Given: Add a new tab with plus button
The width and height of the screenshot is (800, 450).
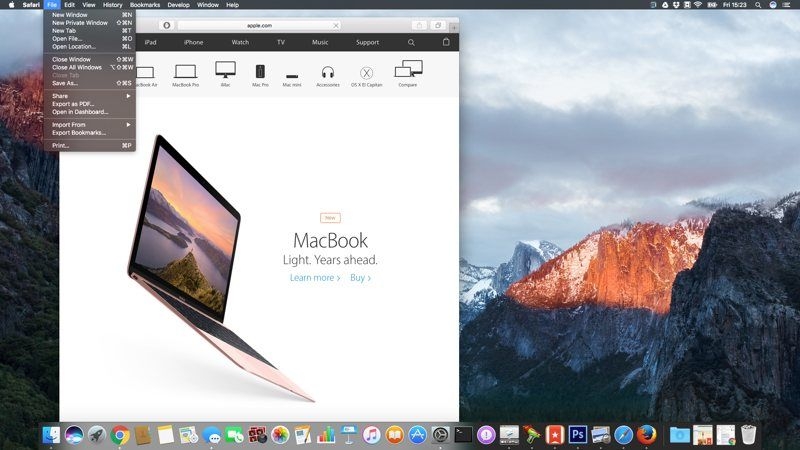Looking at the screenshot, I should pos(454,28).
